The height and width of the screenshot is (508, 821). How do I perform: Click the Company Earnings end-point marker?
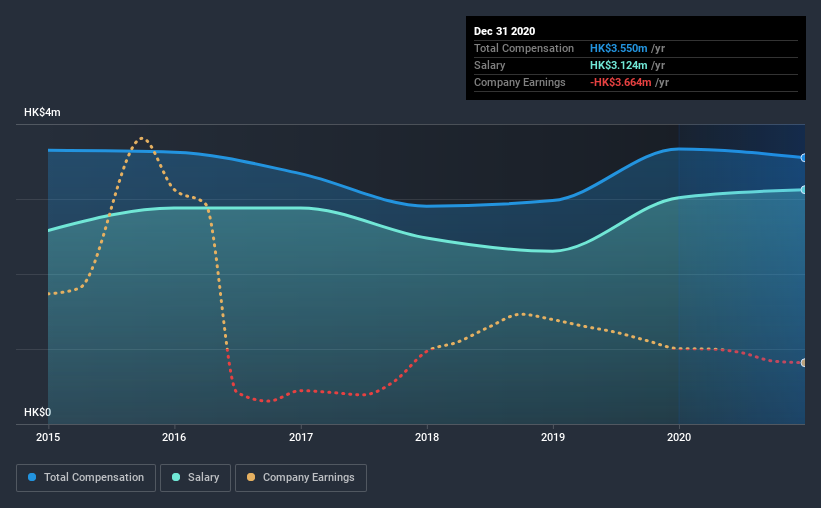[x=804, y=362]
